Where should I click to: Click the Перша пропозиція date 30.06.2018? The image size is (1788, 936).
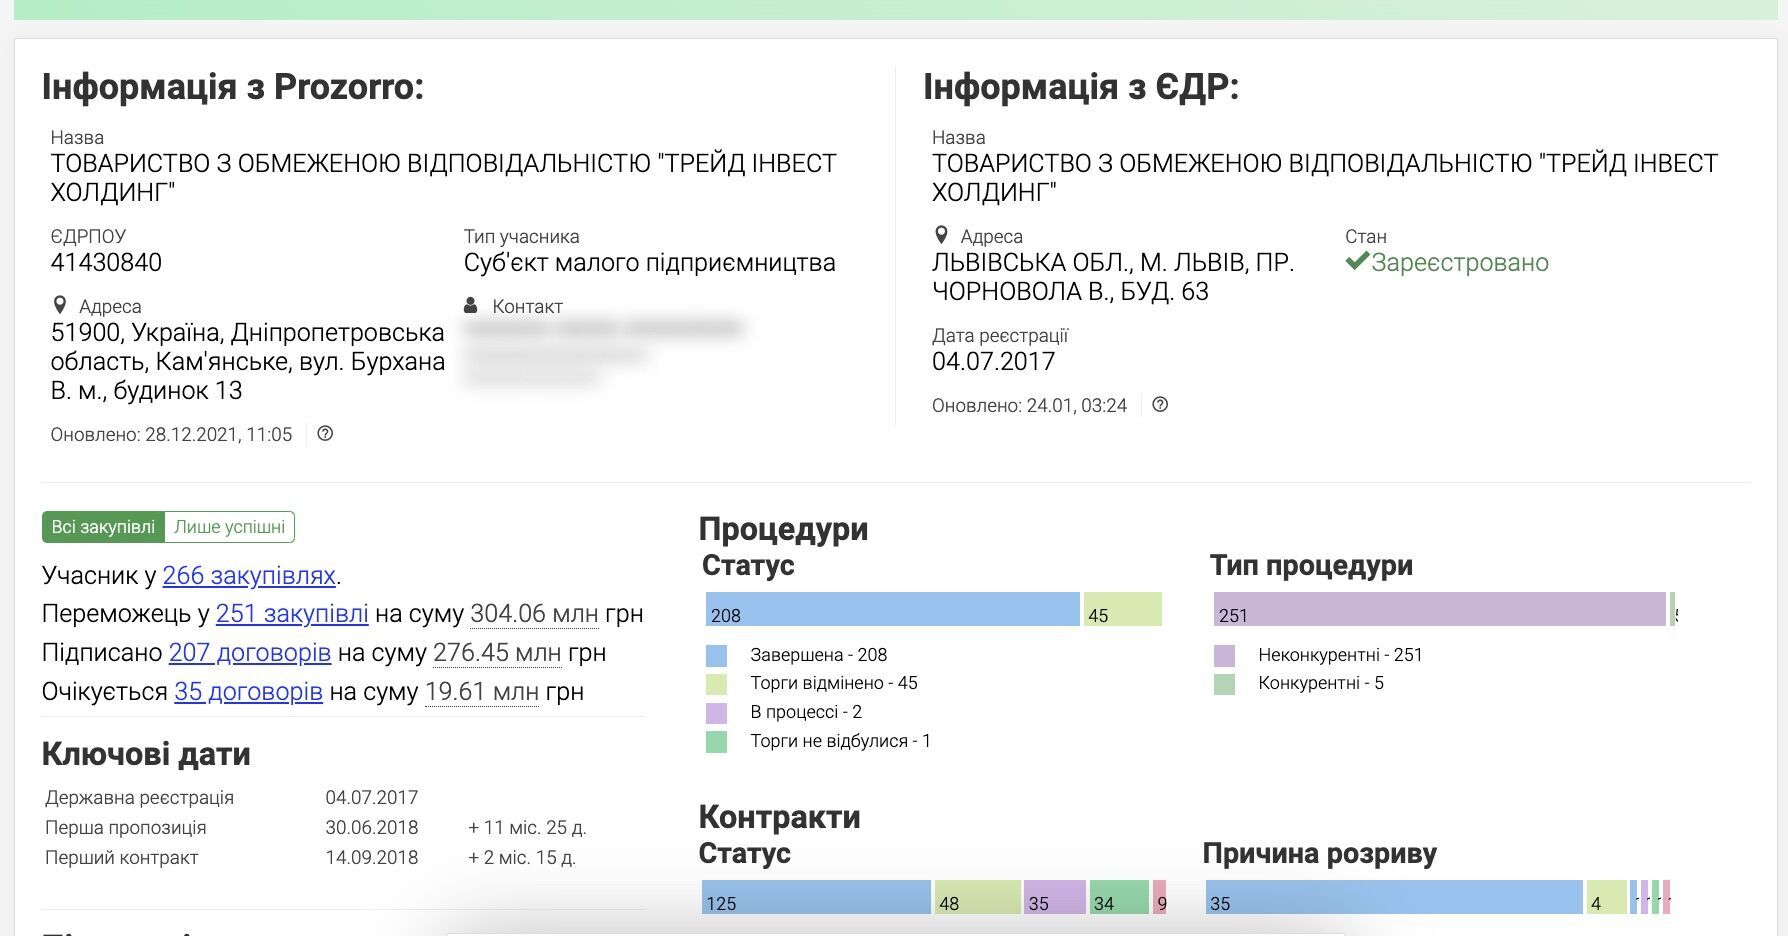click(x=371, y=828)
